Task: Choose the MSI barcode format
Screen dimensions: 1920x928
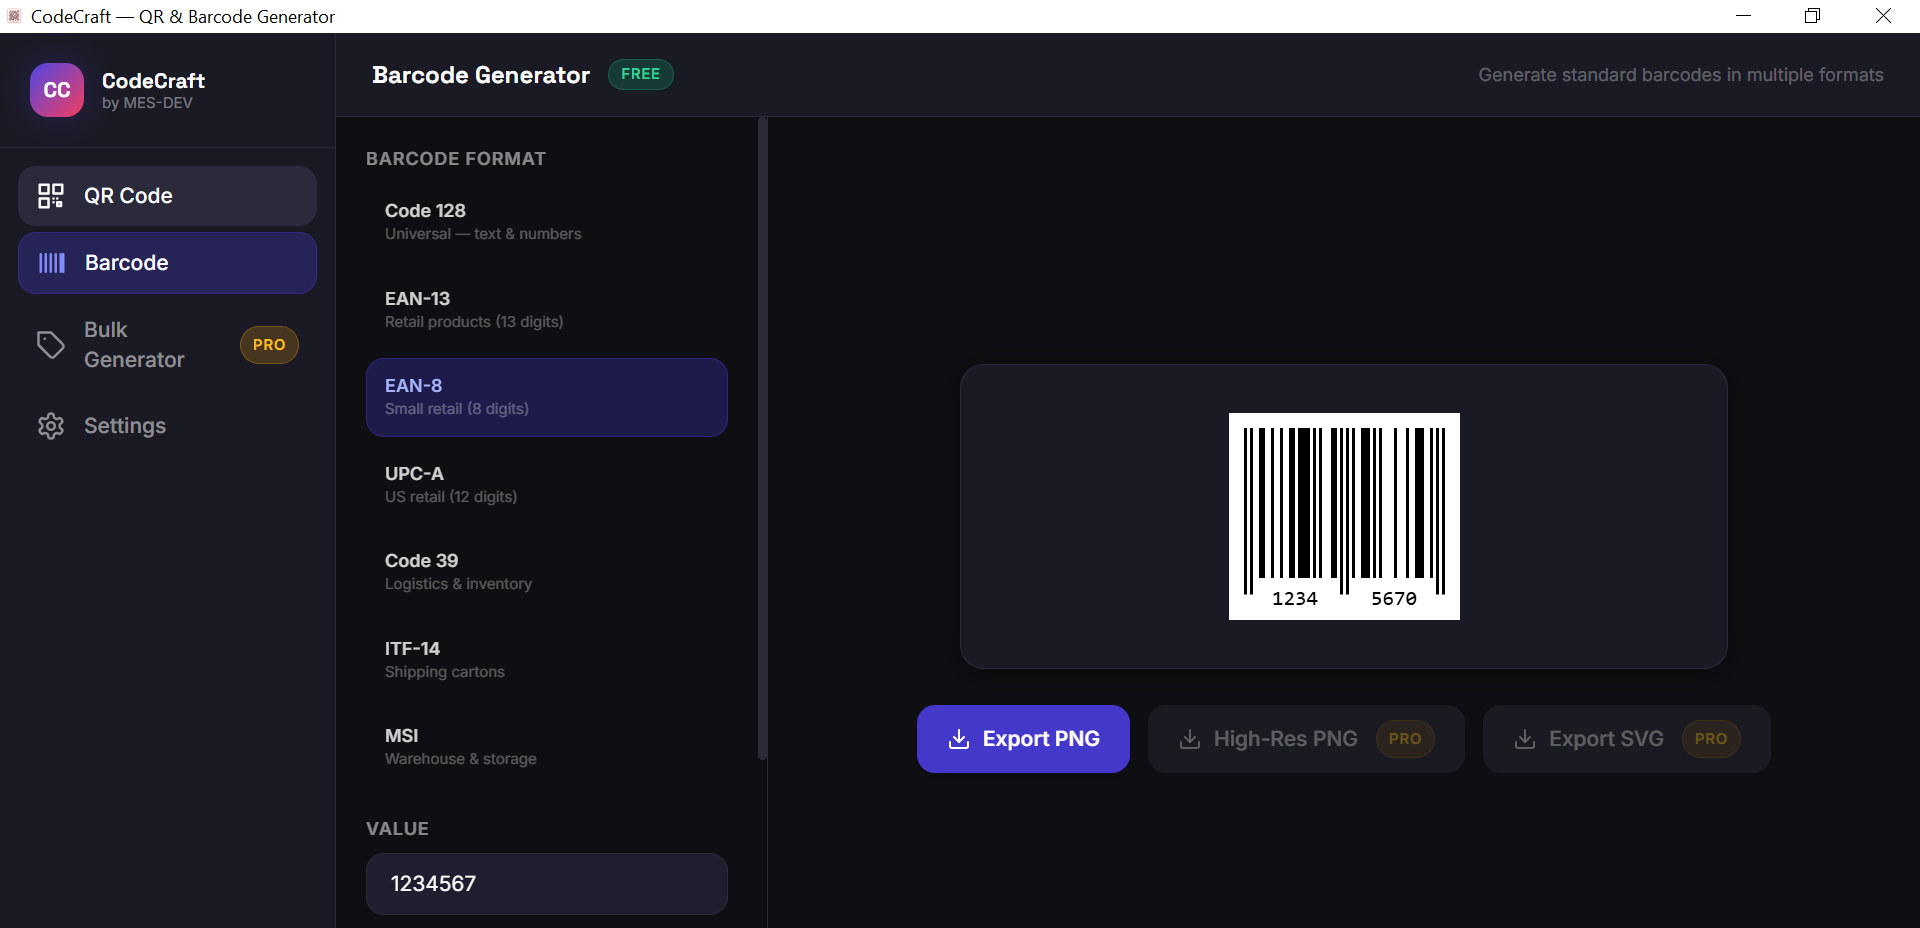Action: pyautogui.click(x=546, y=747)
